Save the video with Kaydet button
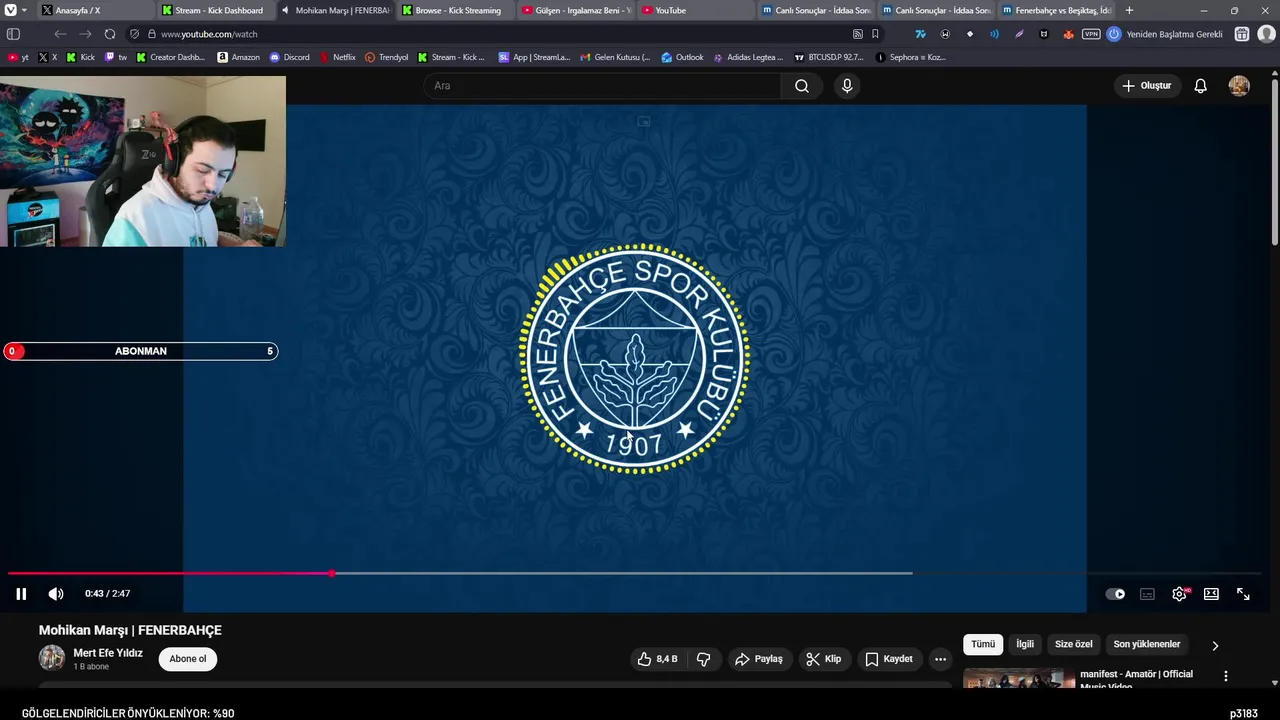The width and height of the screenshot is (1280, 720). [889, 659]
